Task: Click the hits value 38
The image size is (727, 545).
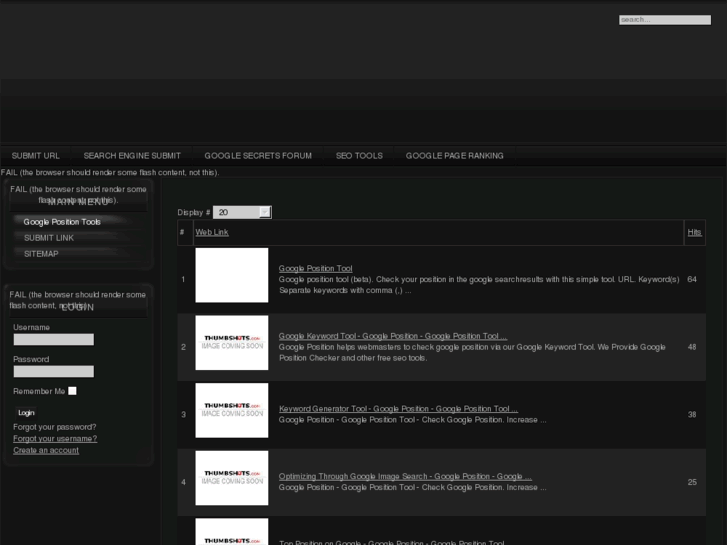Action: (x=692, y=415)
